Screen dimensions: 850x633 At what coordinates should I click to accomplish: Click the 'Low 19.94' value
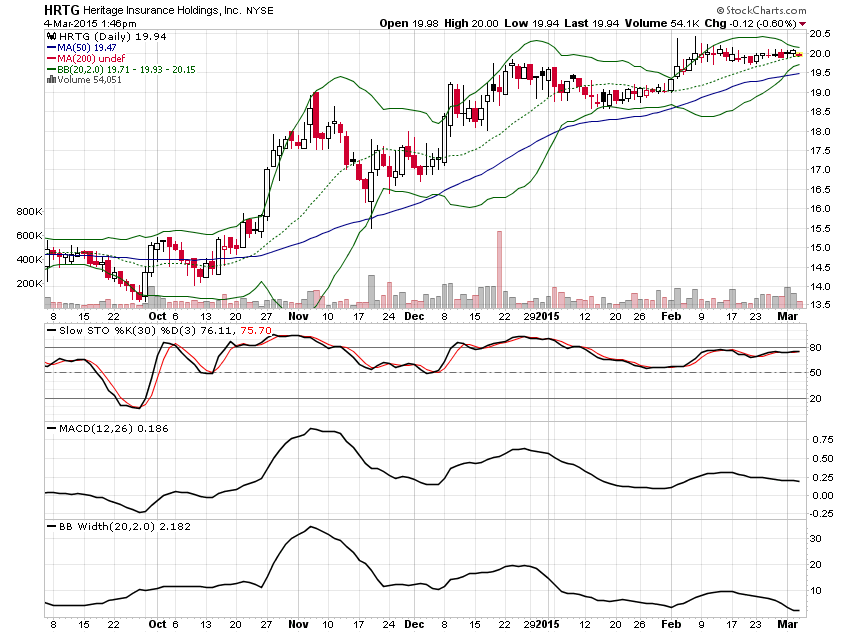pyautogui.click(x=531, y=23)
